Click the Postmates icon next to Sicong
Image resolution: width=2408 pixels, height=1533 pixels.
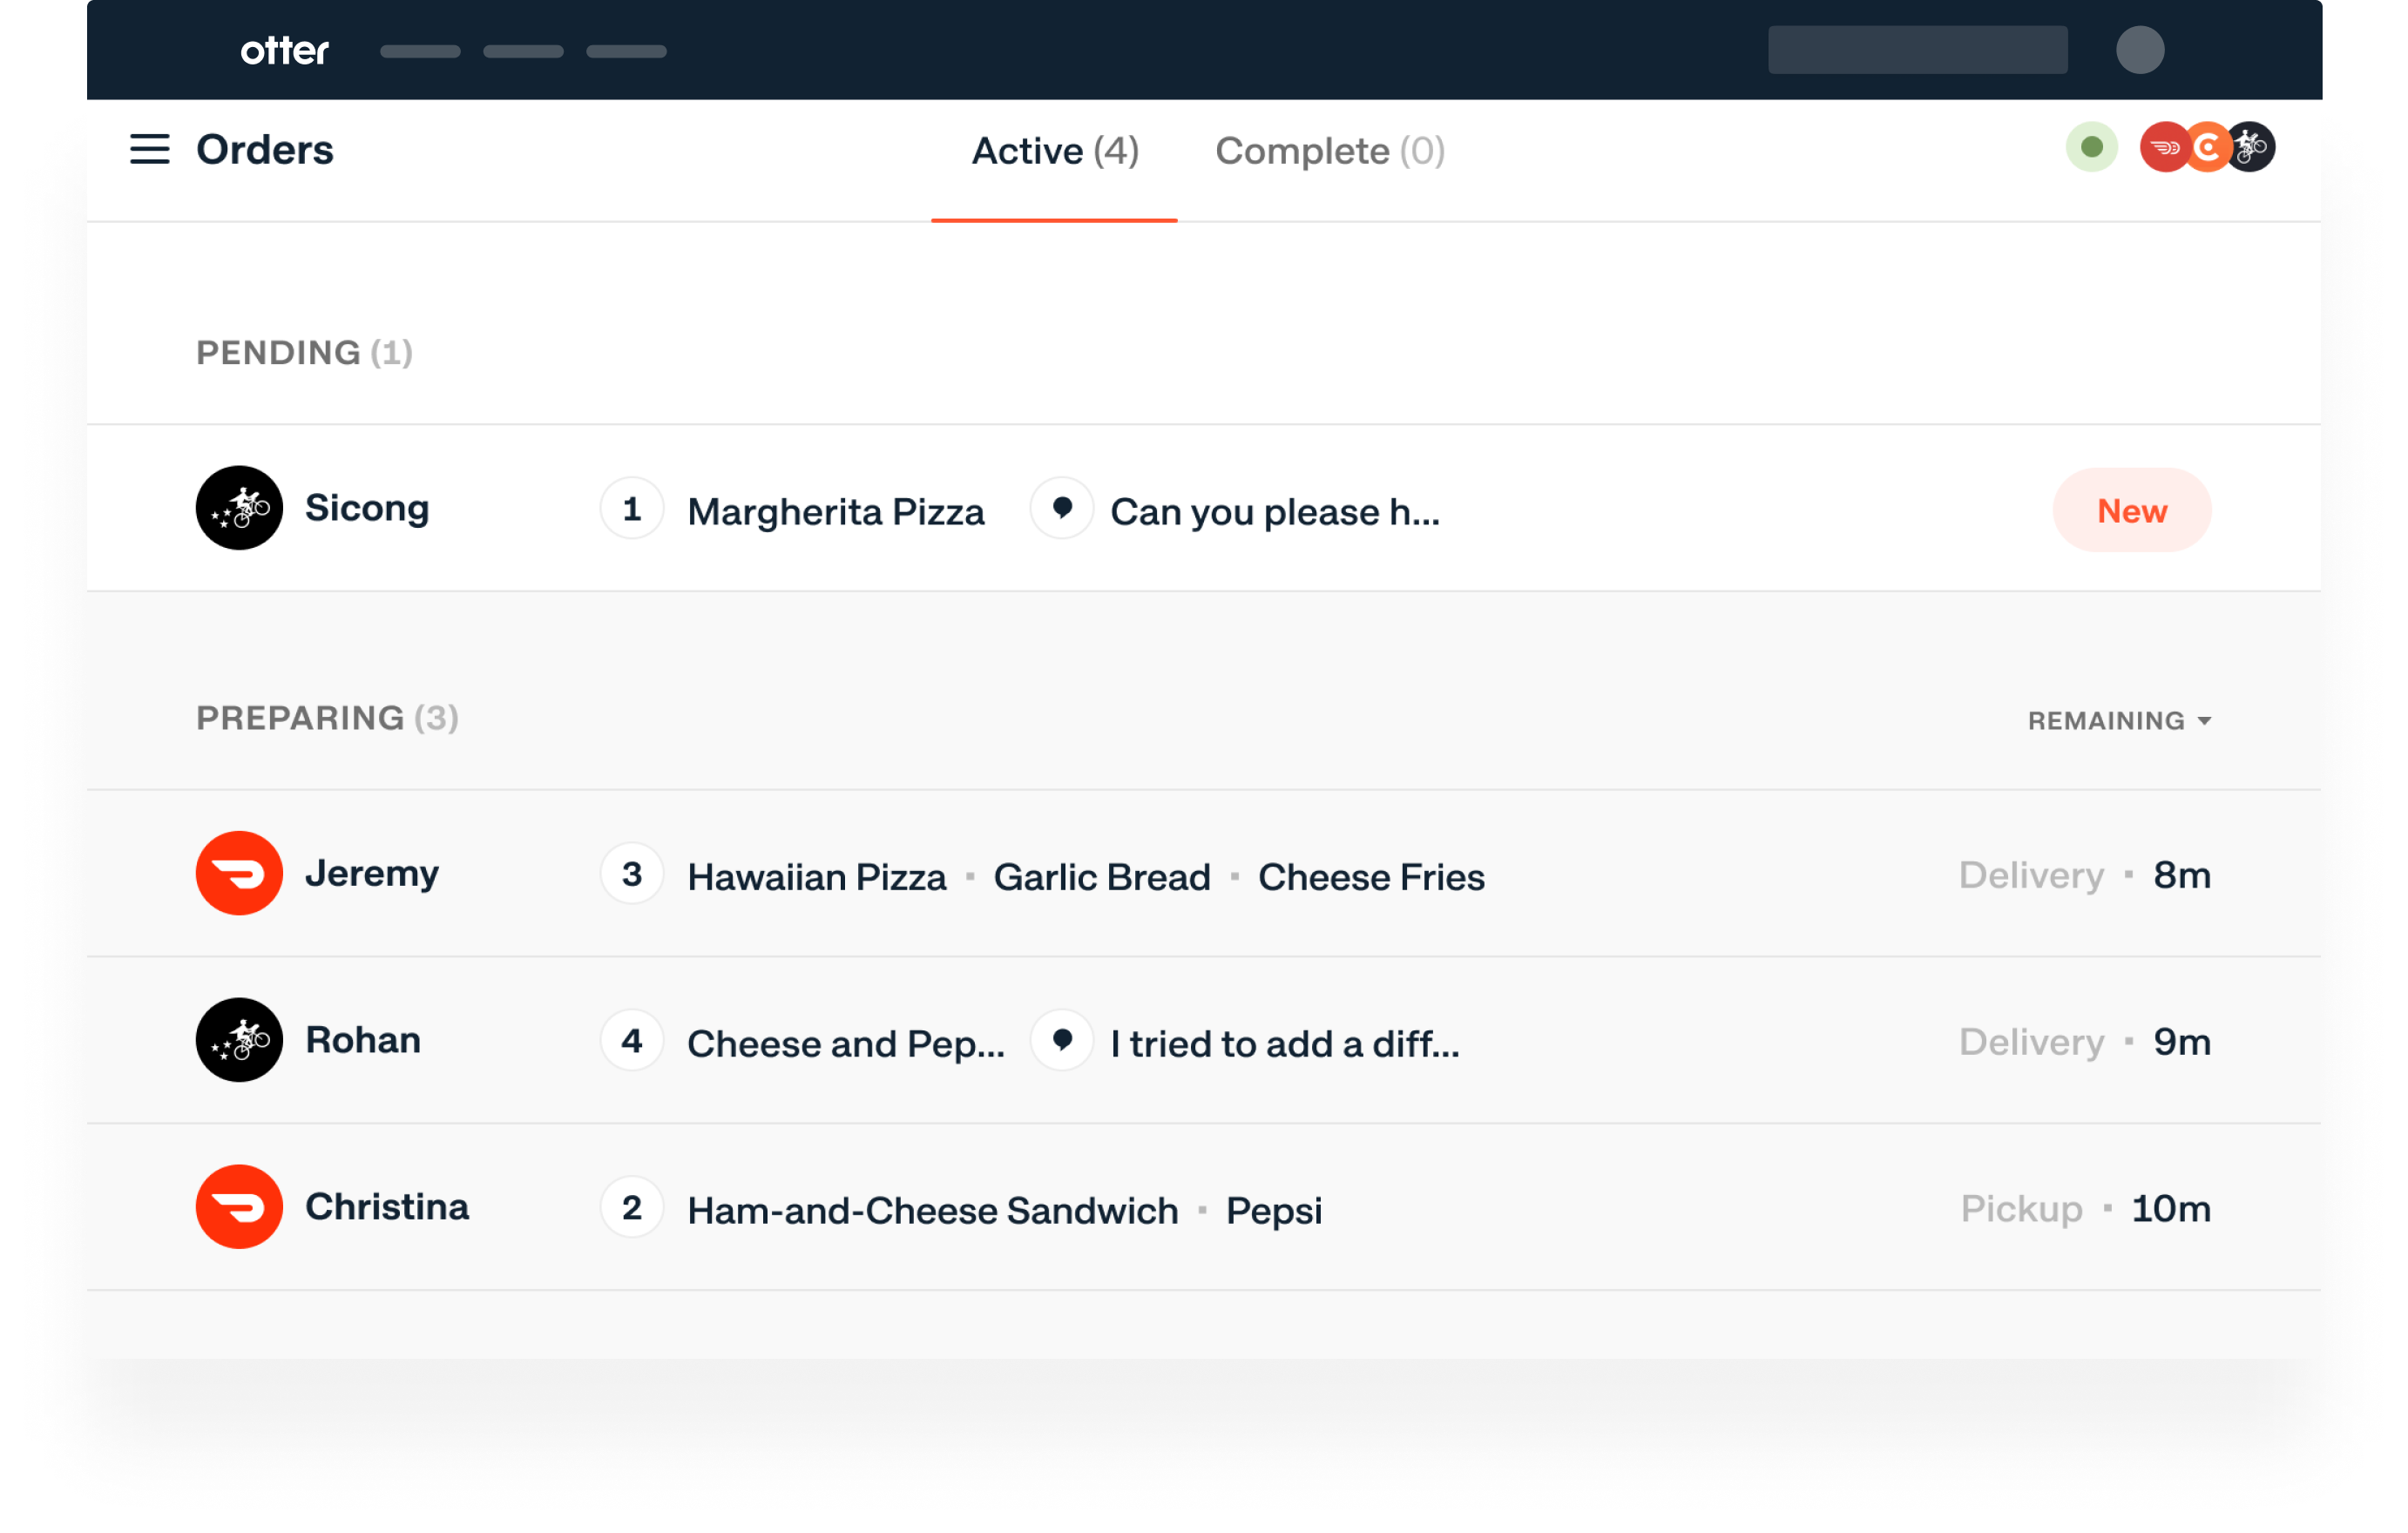[239, 508]
